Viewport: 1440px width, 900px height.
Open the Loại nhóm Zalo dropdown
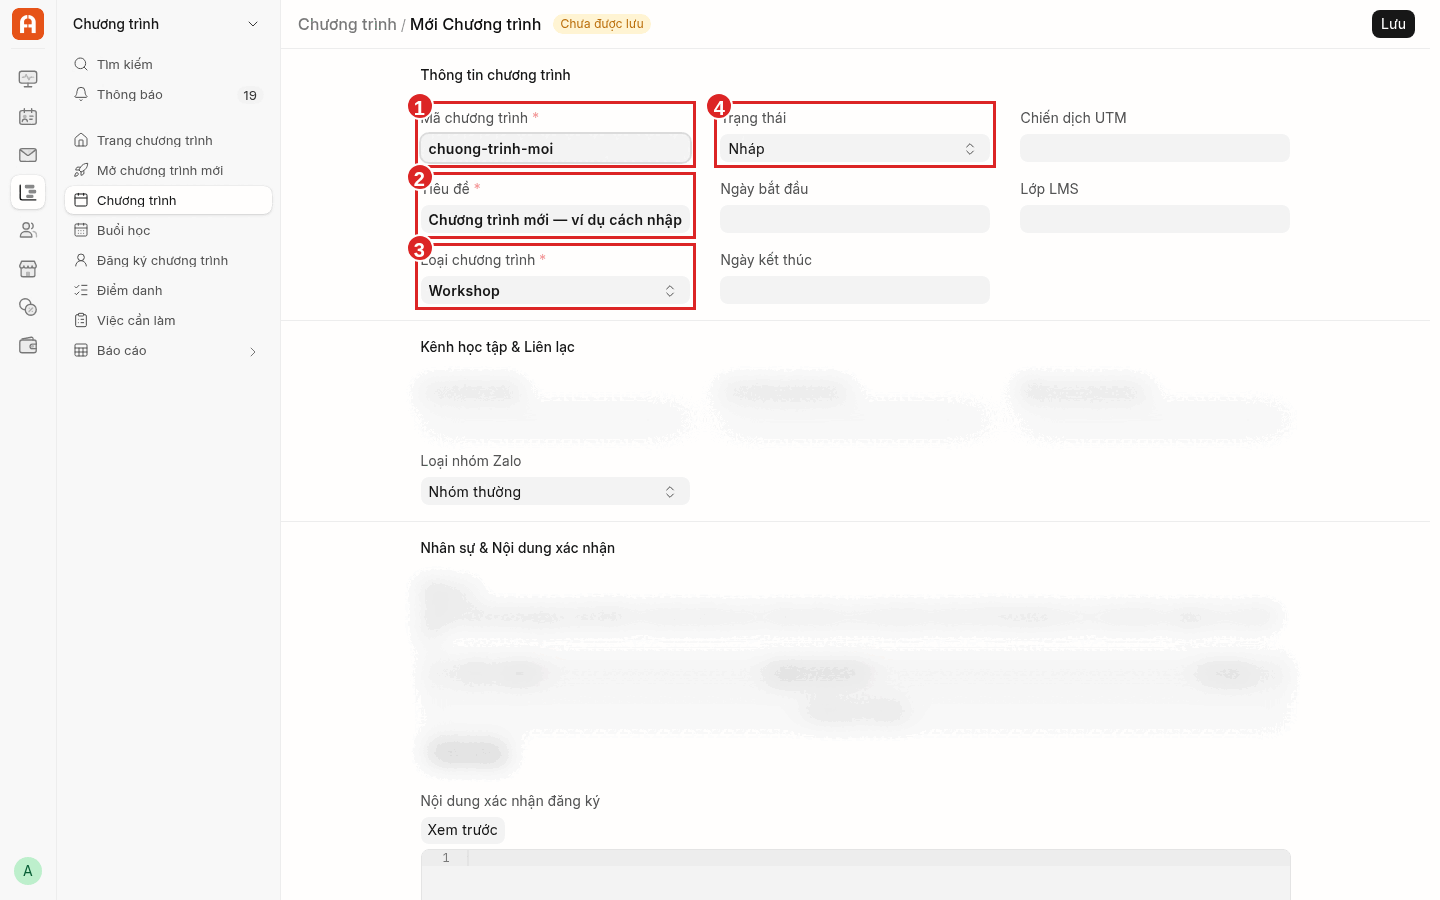pos(555,491)
